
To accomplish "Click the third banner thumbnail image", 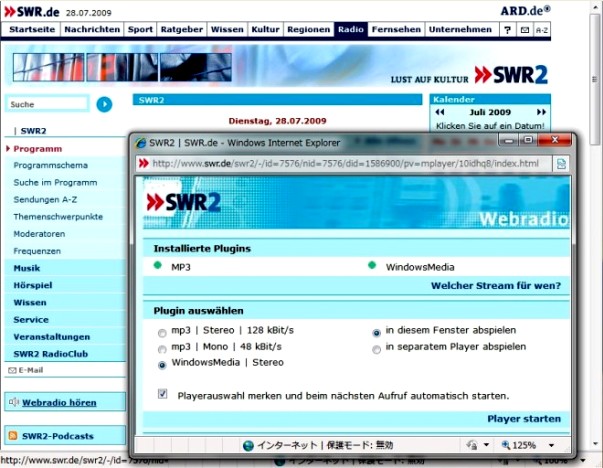I will tap(196, 67).
